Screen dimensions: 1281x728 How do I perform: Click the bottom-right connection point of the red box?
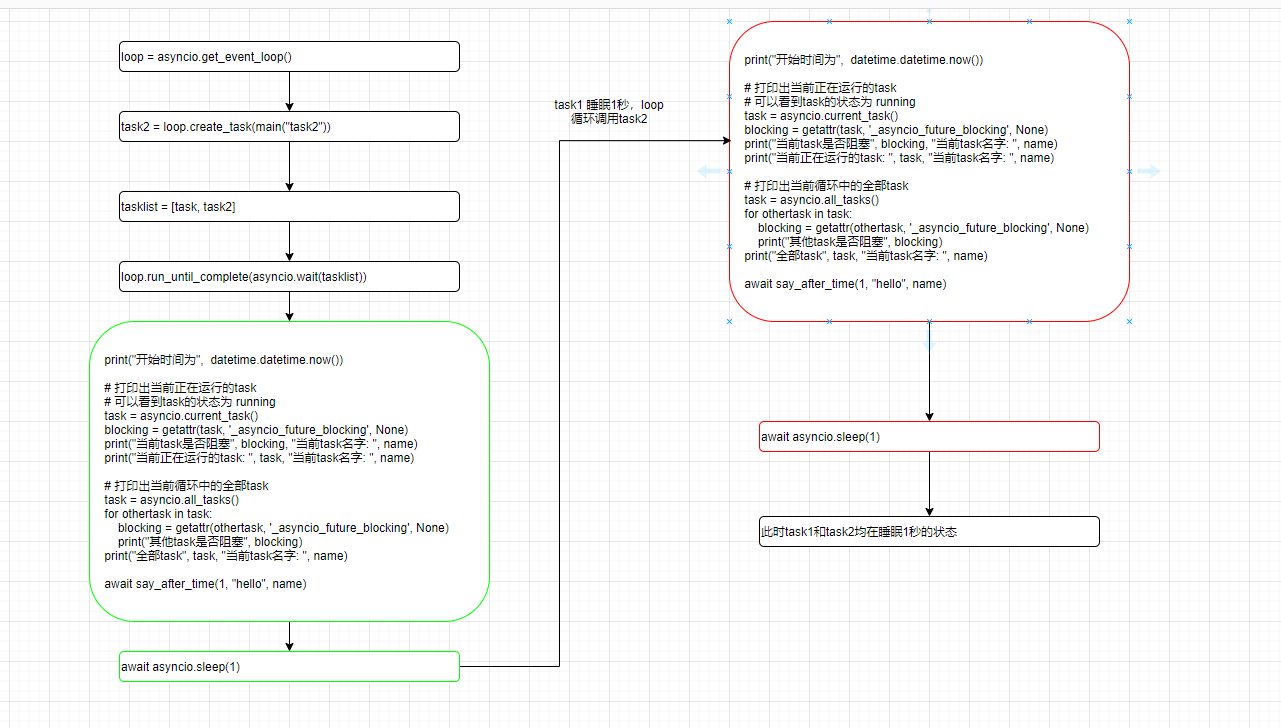1129,321
